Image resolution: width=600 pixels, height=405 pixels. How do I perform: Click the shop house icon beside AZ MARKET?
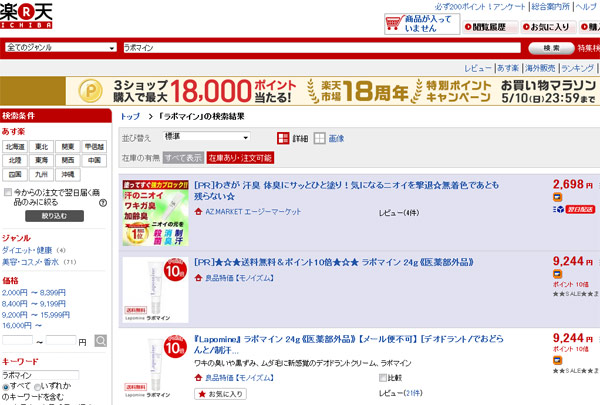point(198,211)
